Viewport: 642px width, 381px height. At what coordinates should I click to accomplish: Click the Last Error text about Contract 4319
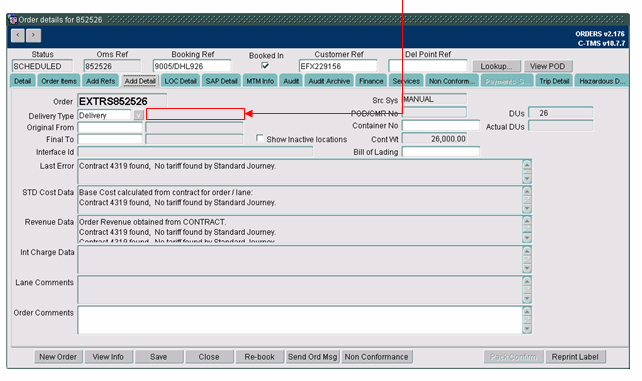[x=177, y=166]
